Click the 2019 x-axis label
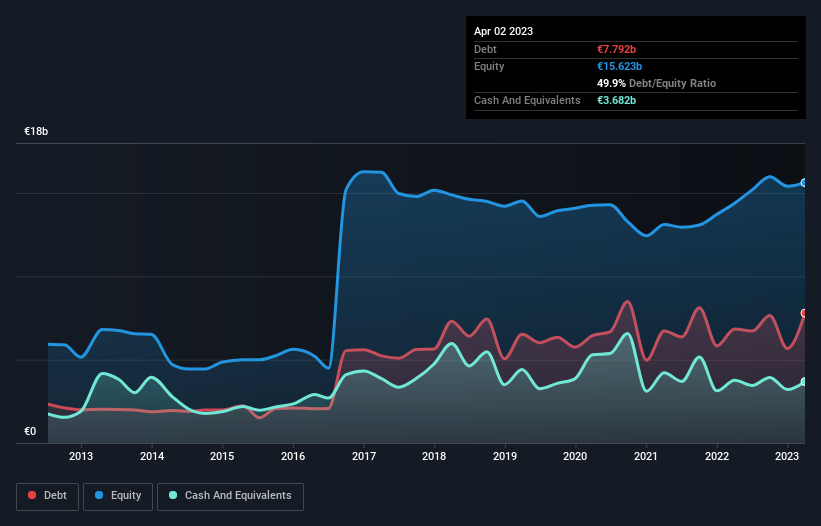This screenshot has width=821, height=526. [505, 456]
